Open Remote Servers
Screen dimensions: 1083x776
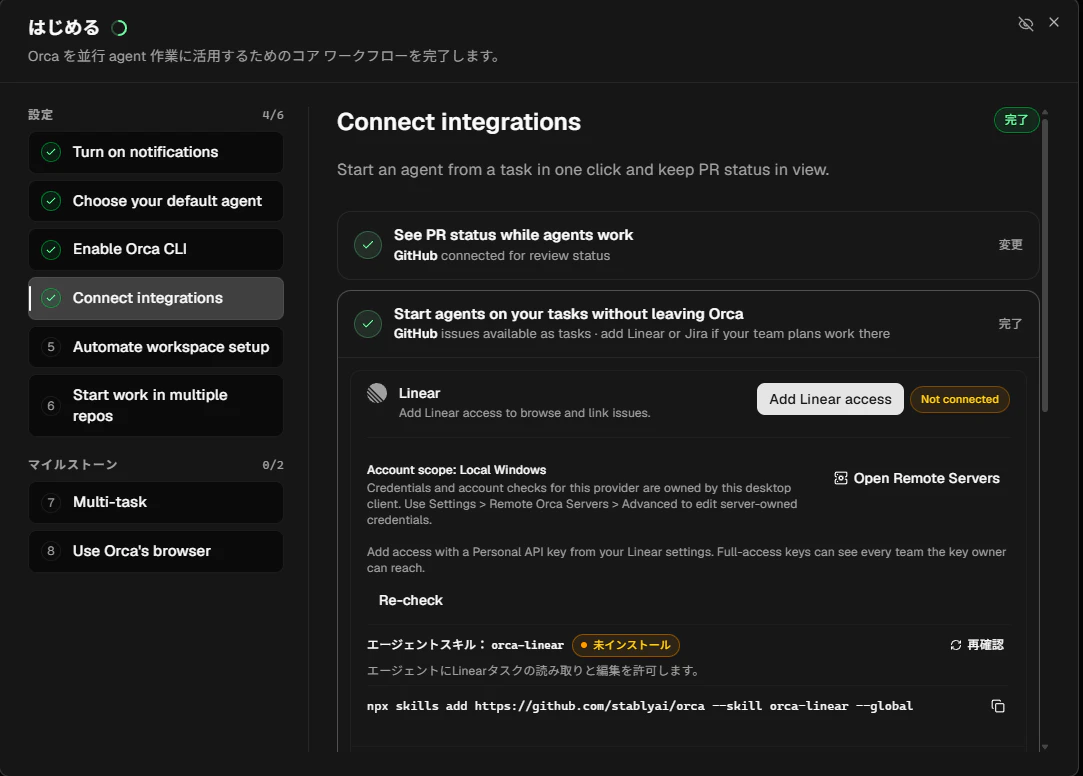[917, 478]
